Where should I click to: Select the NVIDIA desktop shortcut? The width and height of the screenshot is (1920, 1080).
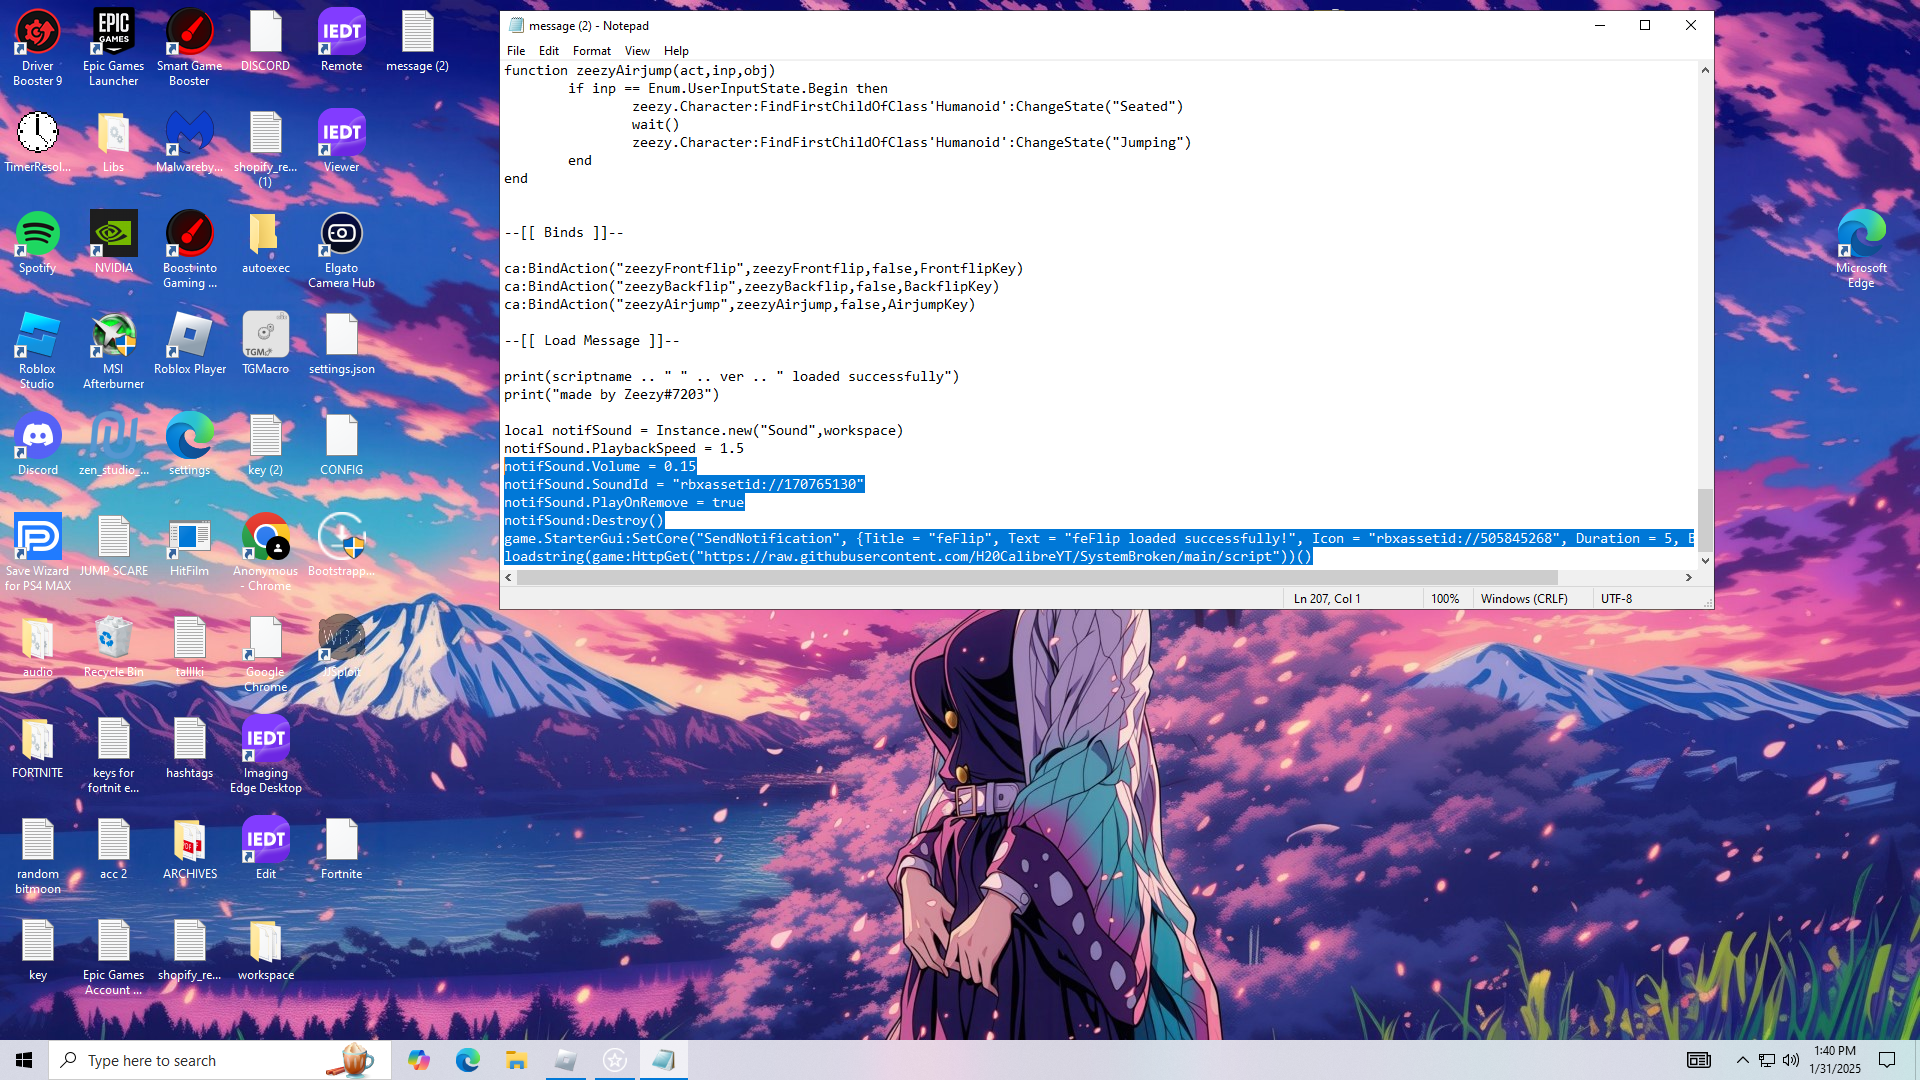pyautogui.click(x=114, y=242)
